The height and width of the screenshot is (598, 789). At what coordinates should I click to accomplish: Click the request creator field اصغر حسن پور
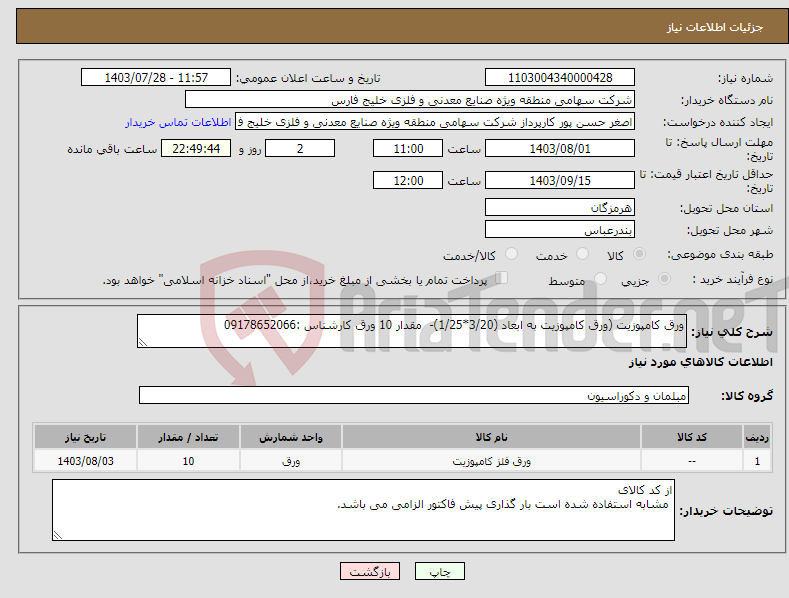(x=435, y=122)
